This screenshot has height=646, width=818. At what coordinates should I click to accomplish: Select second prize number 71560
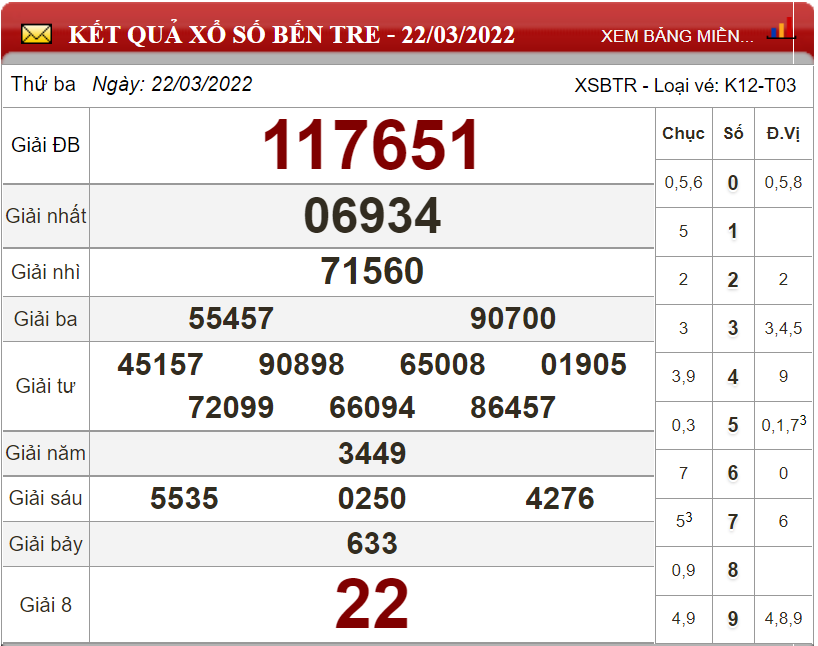(x=372, y=271)
